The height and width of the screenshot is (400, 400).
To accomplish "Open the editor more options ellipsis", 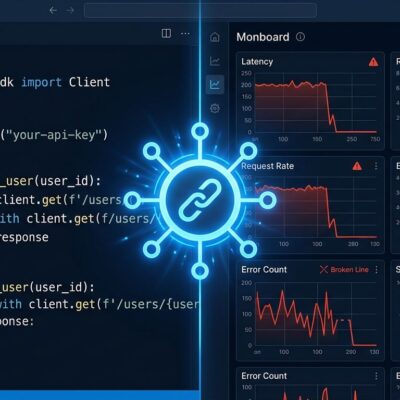I will point(185,33).
